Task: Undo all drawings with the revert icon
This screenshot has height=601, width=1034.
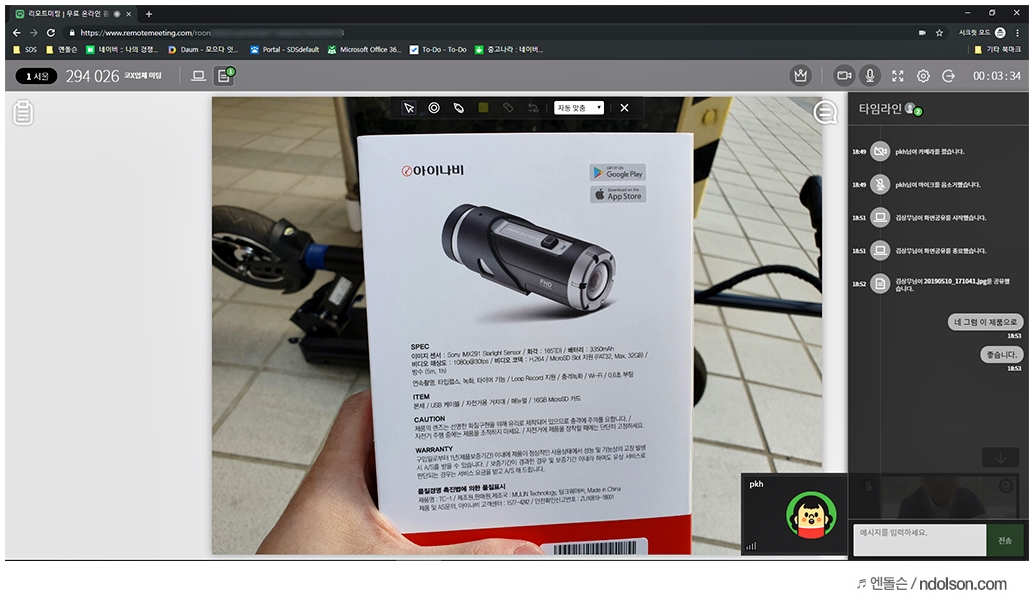Action: pos(533,108)
